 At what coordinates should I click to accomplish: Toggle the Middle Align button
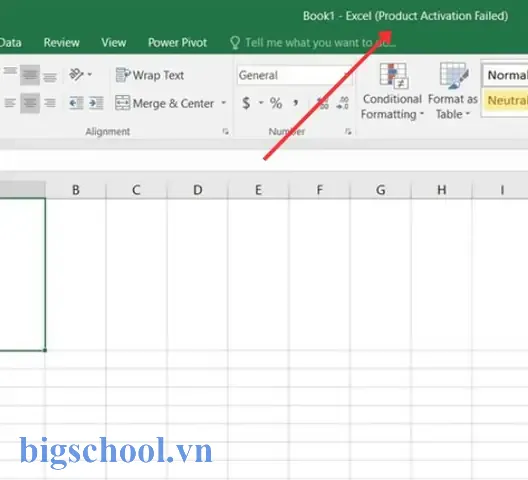click(30, 75)
